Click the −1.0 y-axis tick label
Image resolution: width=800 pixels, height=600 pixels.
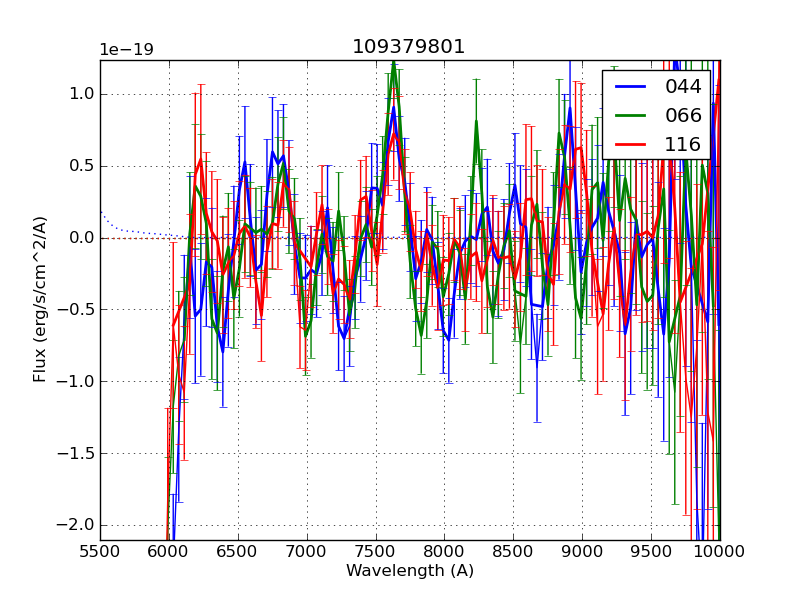point(76,381)
